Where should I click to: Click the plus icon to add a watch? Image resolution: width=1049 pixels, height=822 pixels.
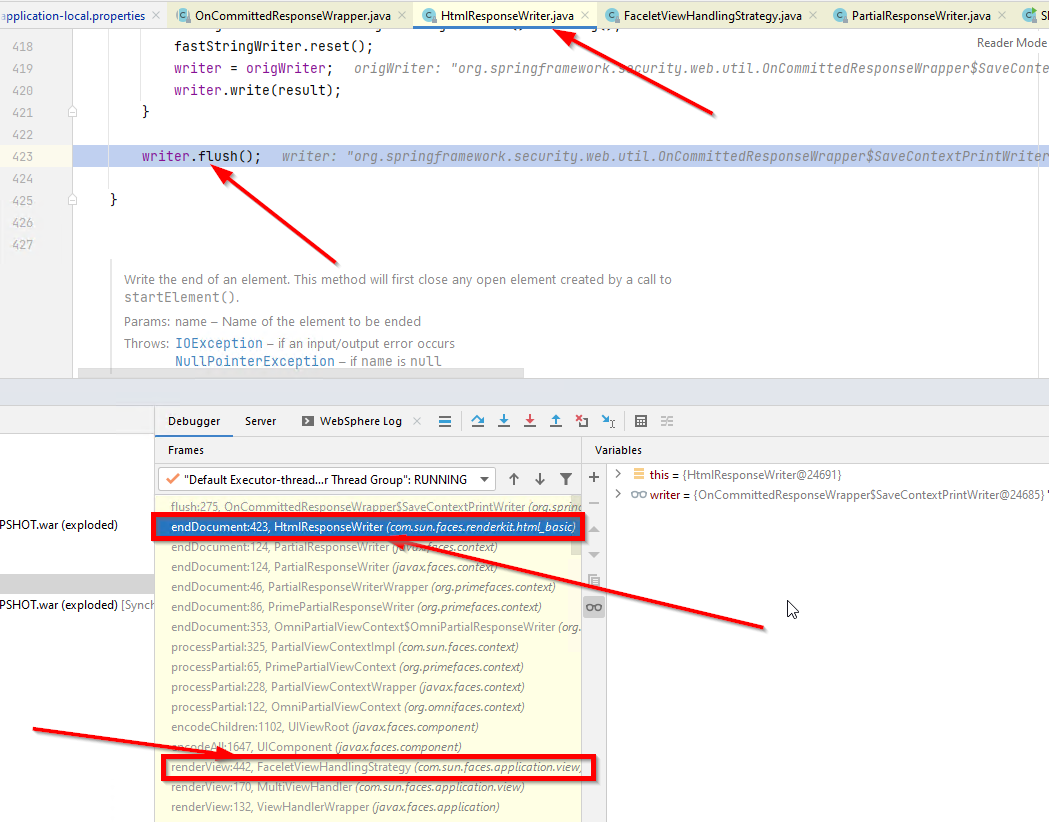click(x=593, y=477)
